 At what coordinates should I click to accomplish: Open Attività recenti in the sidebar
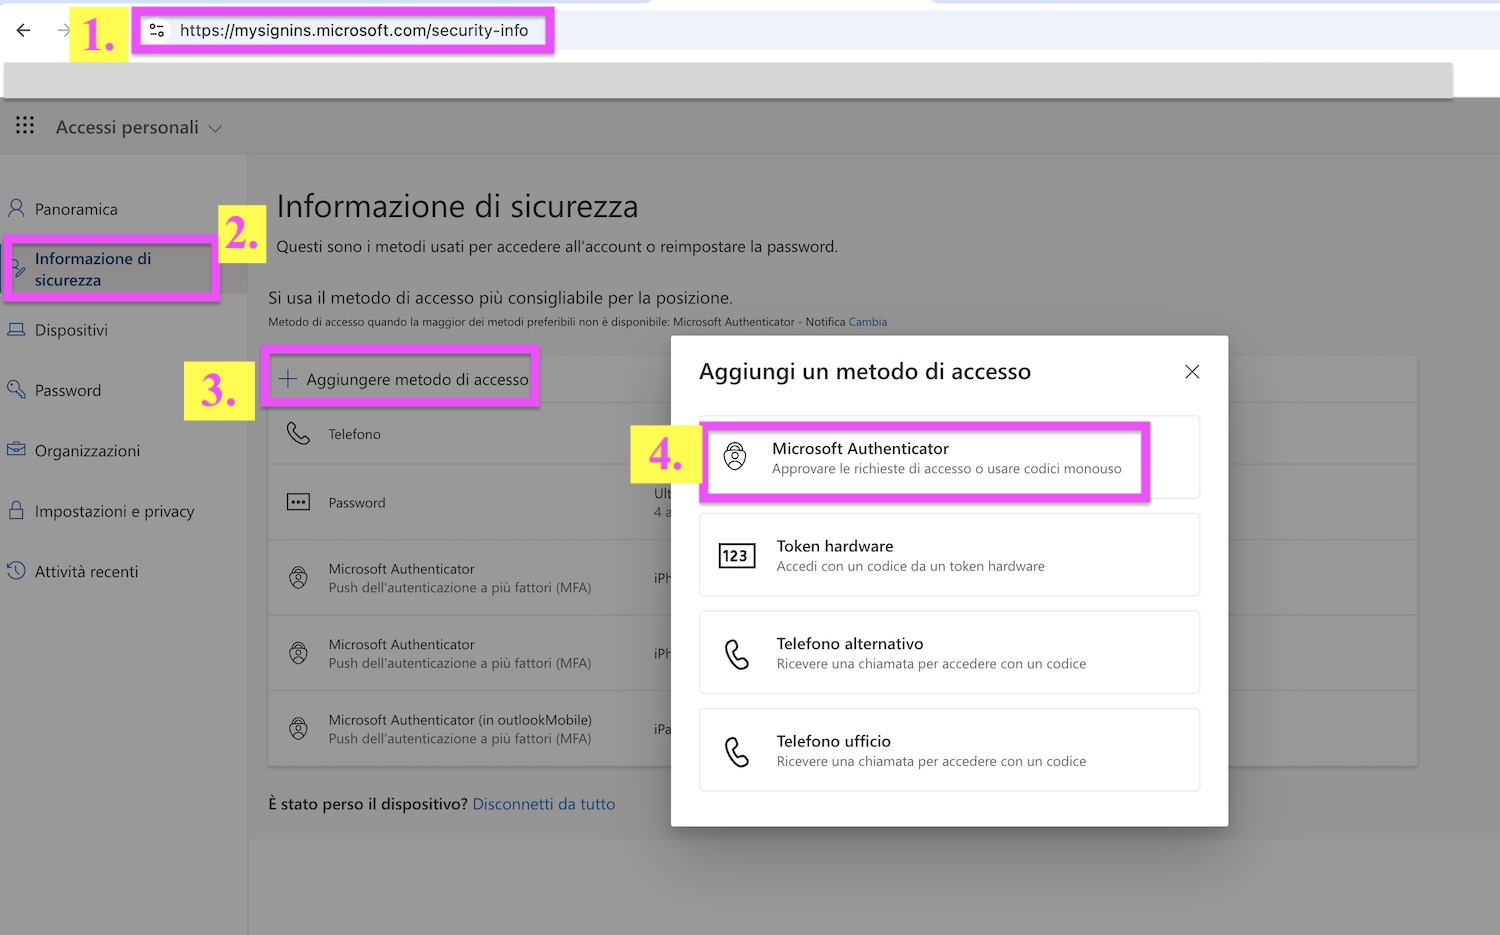(x=86, y=572)
